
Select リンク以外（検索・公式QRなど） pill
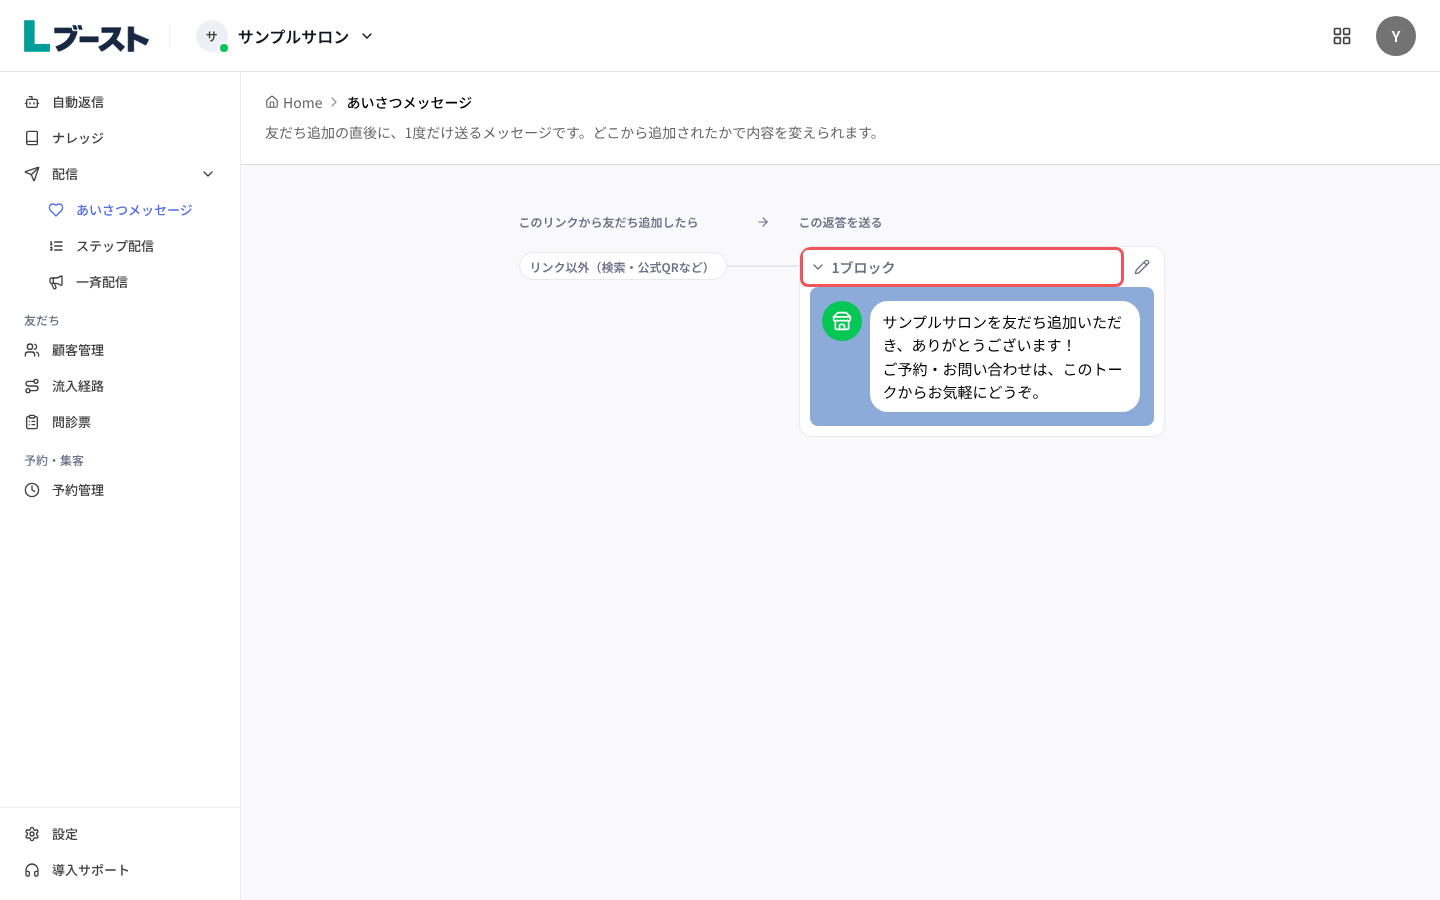(x=622, y=266)
